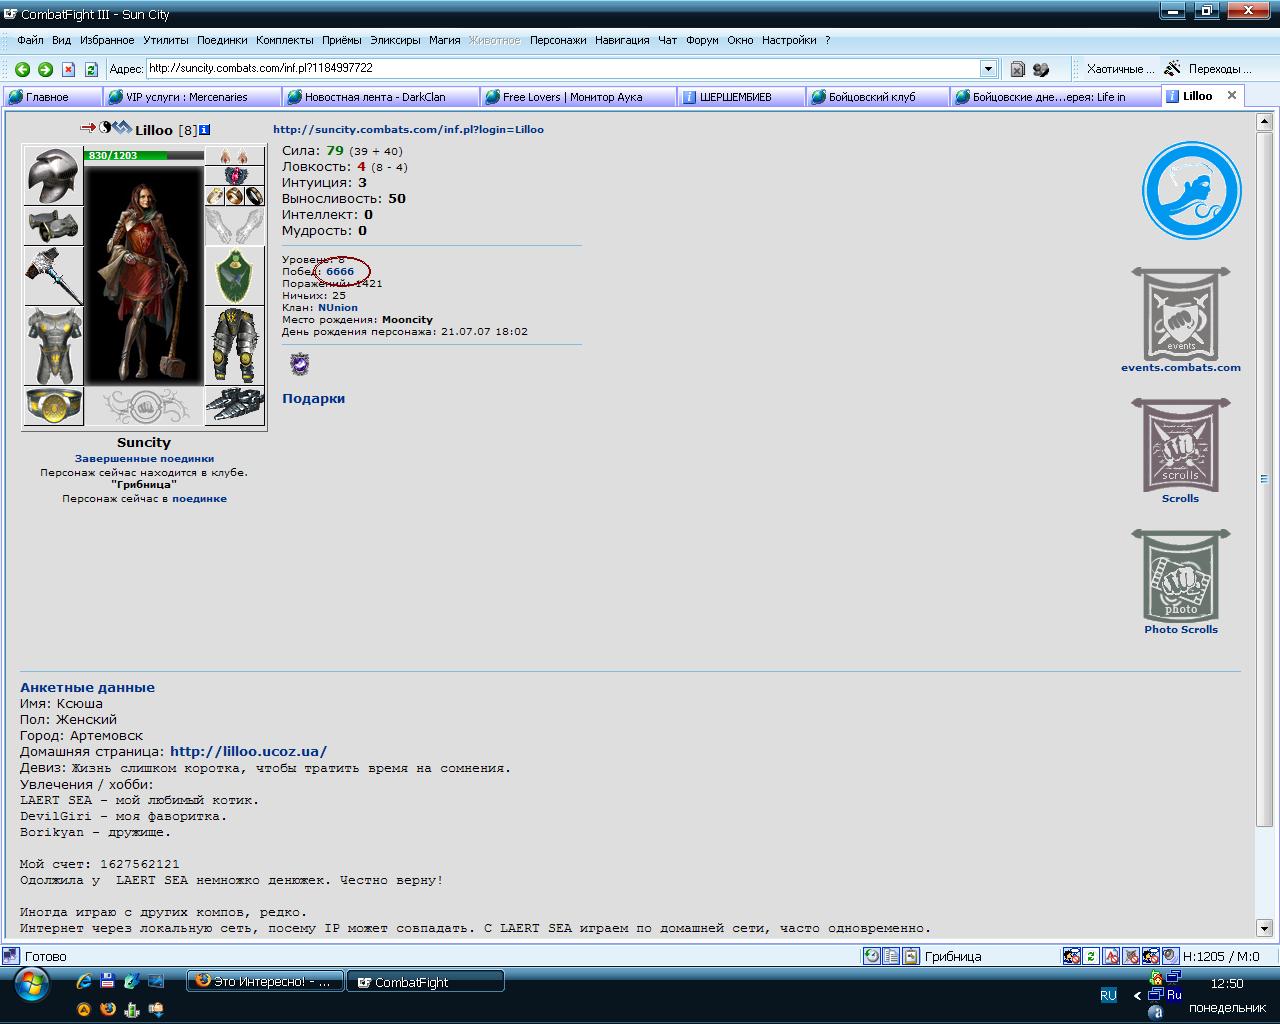Open the Навигация menu

pyautogui.click(x=621, y=40)
